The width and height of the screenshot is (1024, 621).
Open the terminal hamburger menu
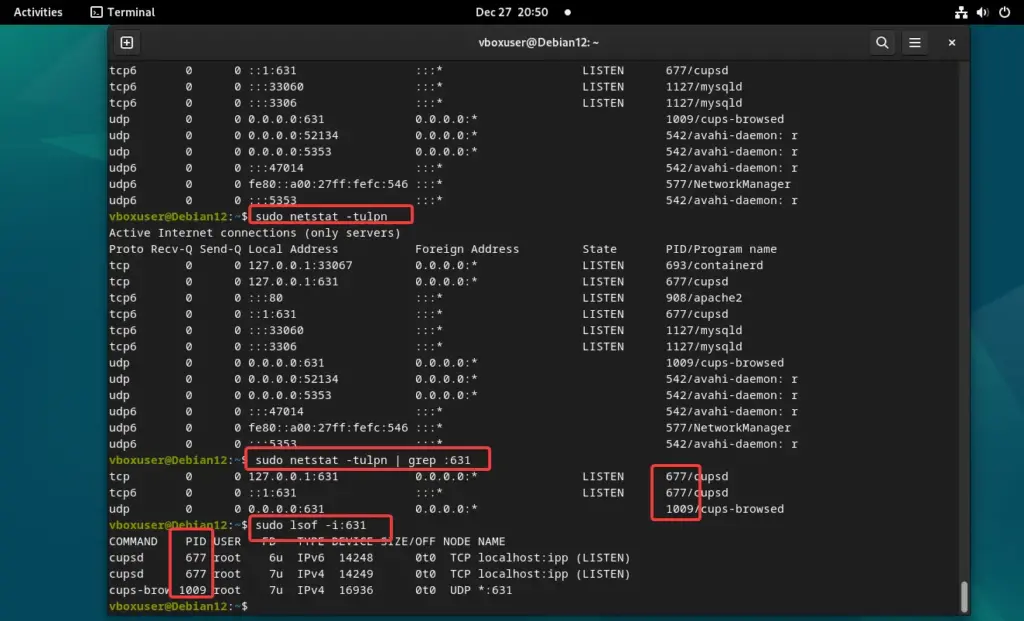coord(914,42)
